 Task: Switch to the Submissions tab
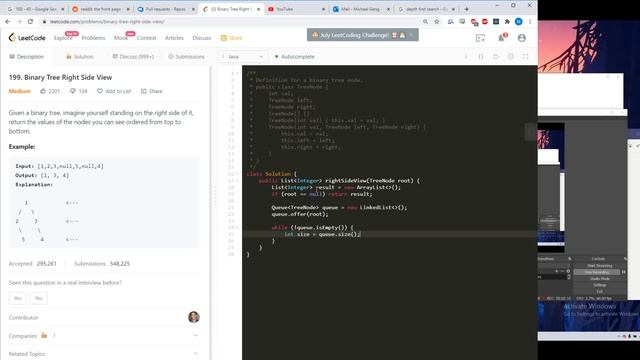point(187,56)
